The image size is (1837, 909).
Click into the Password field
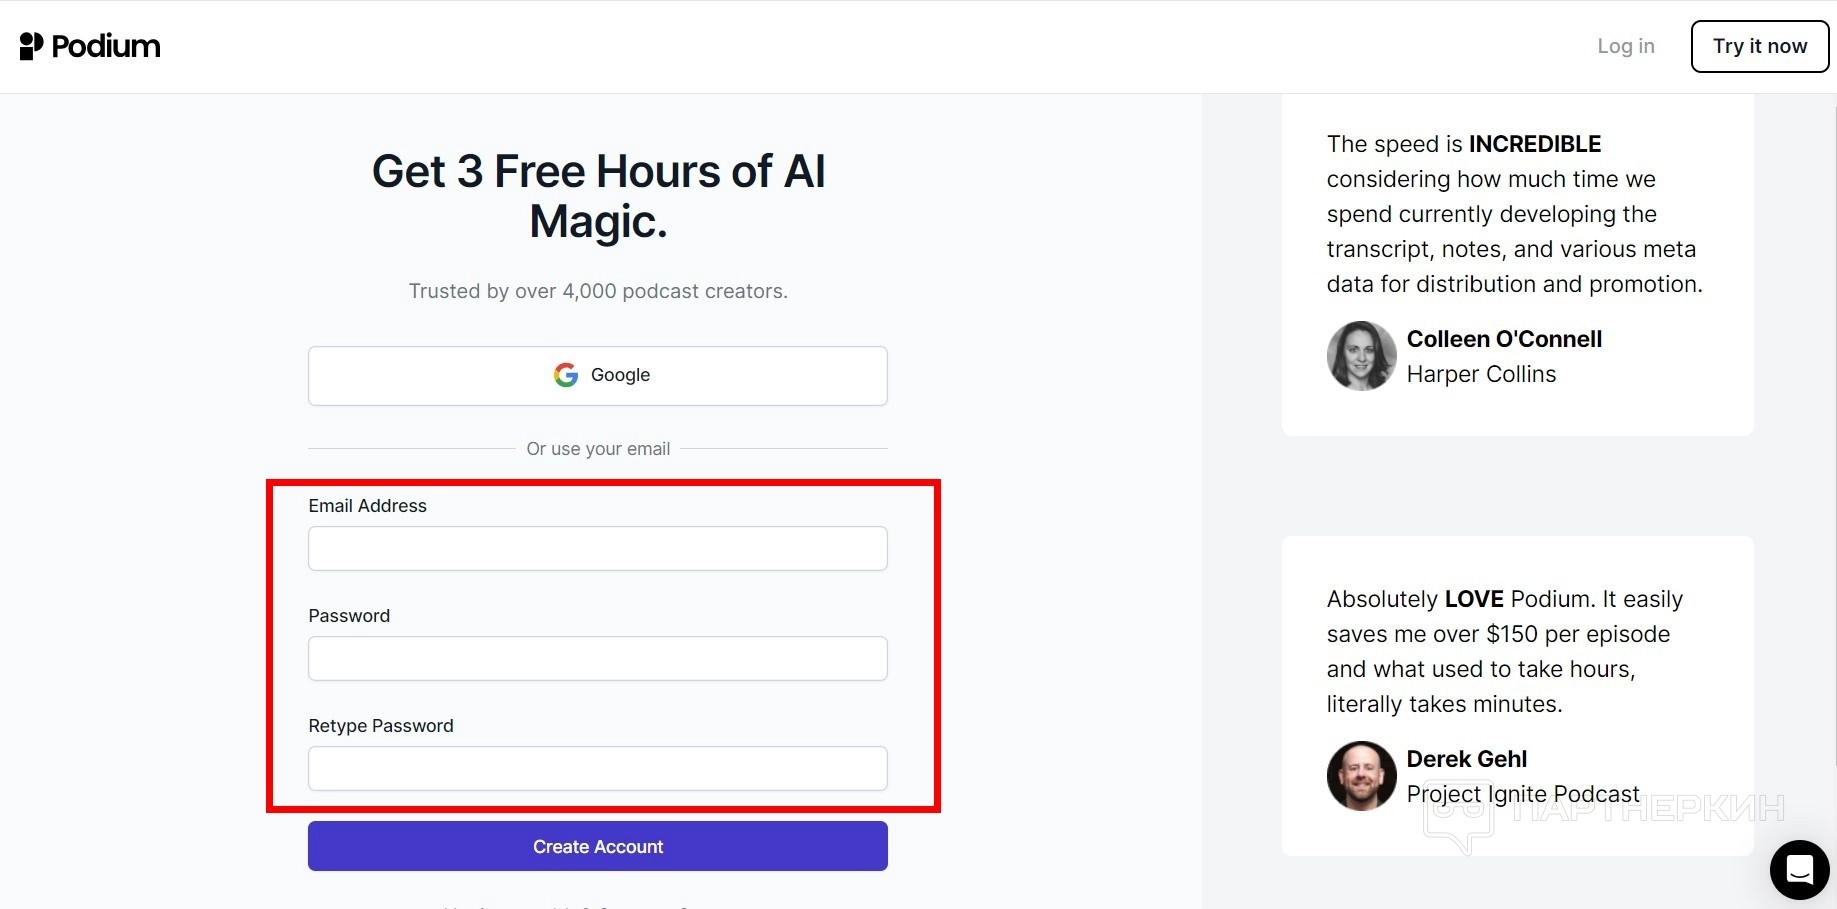(597, 659)
